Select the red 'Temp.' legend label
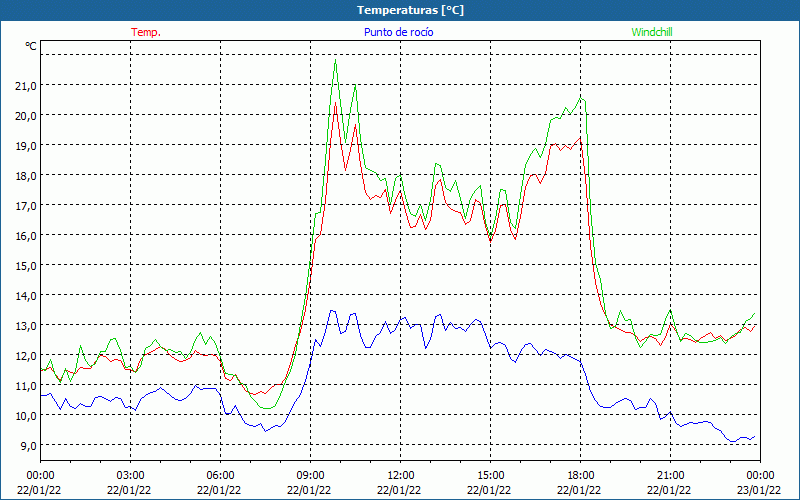 pos(146,32)
